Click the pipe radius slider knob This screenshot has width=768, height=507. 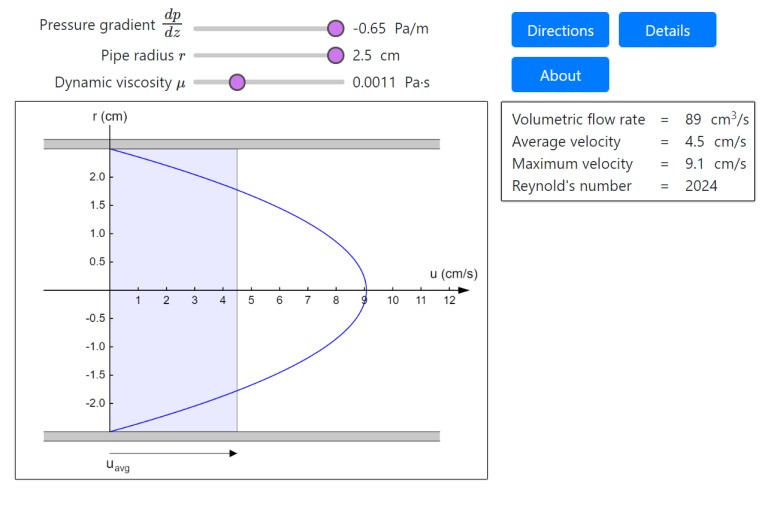coord(336,55)
